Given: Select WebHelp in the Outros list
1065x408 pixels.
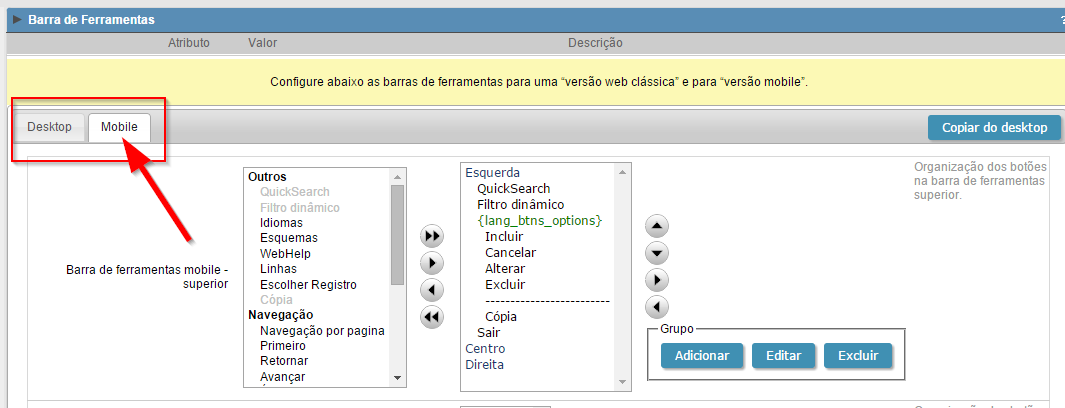Looking at the screenshot, I should (x=285, y=253).
